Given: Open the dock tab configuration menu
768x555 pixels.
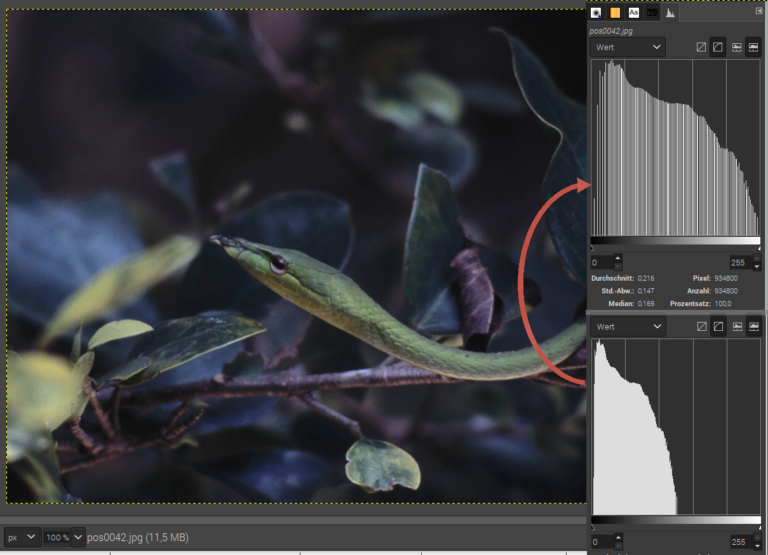Looking at the screenshot, I should pos(759,10).
